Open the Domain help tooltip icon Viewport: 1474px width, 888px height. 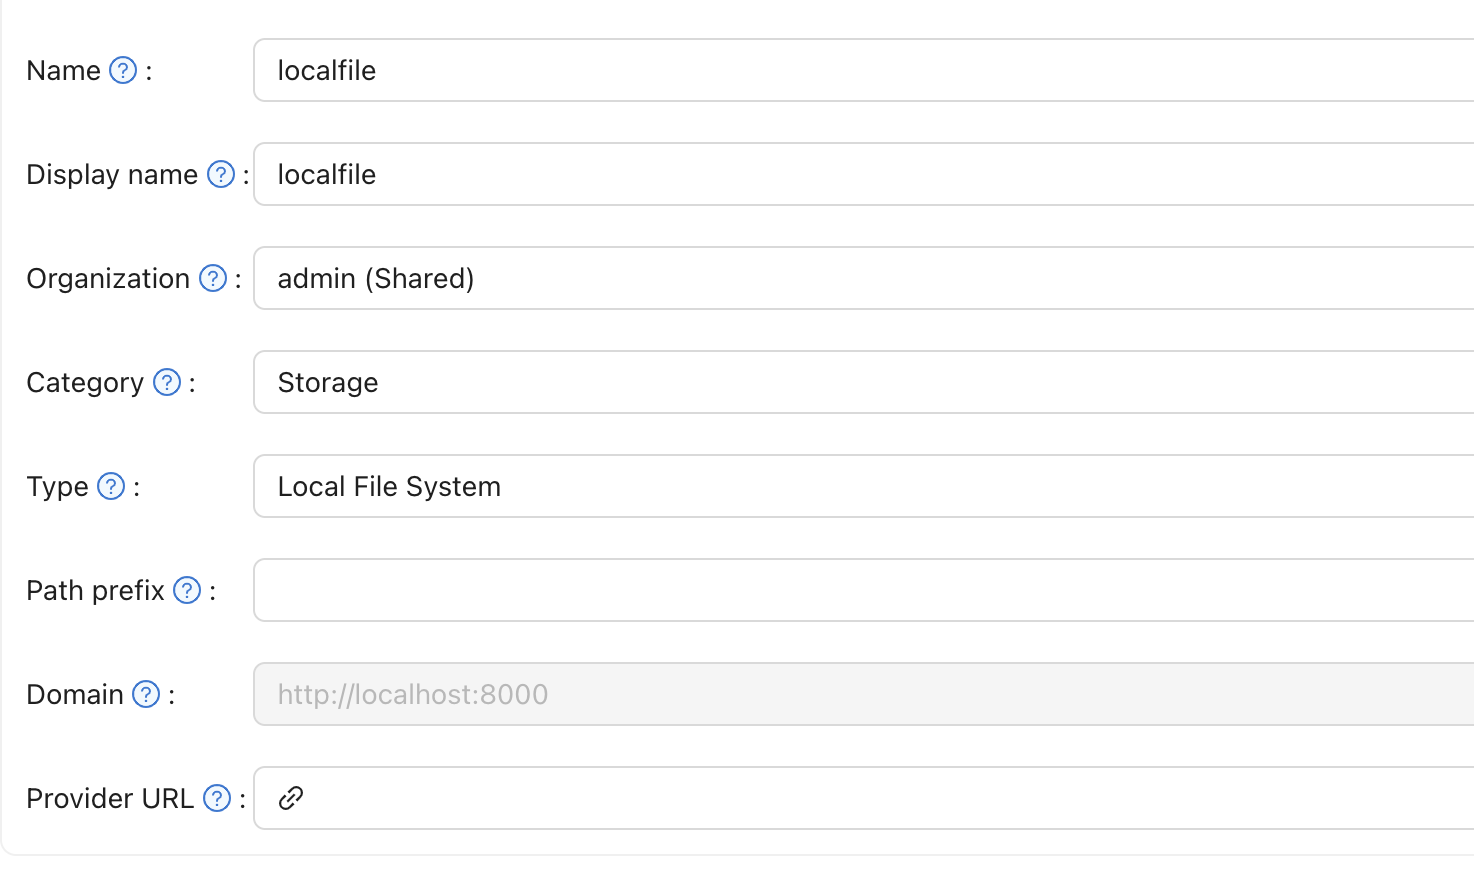point(146,694)
